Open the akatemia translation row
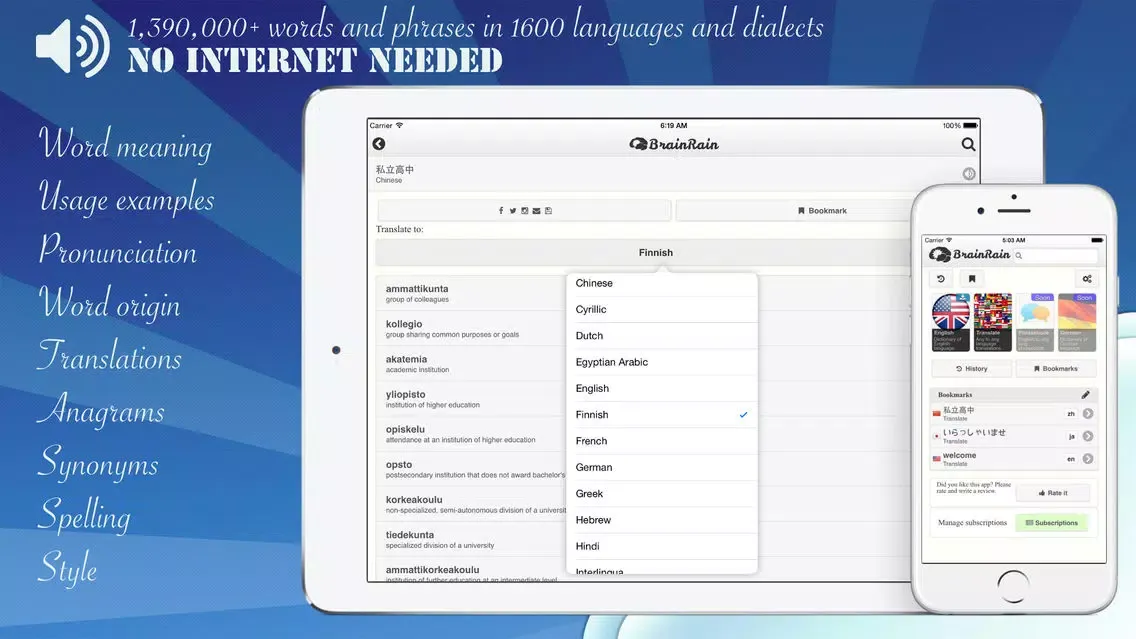This screenshot has height=639, width=1136. click(x=471, y=364)
